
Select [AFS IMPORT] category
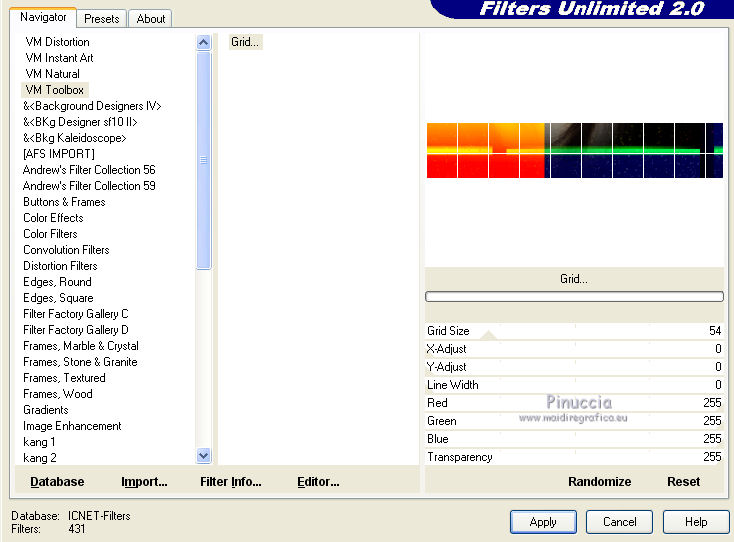(59, 154)
